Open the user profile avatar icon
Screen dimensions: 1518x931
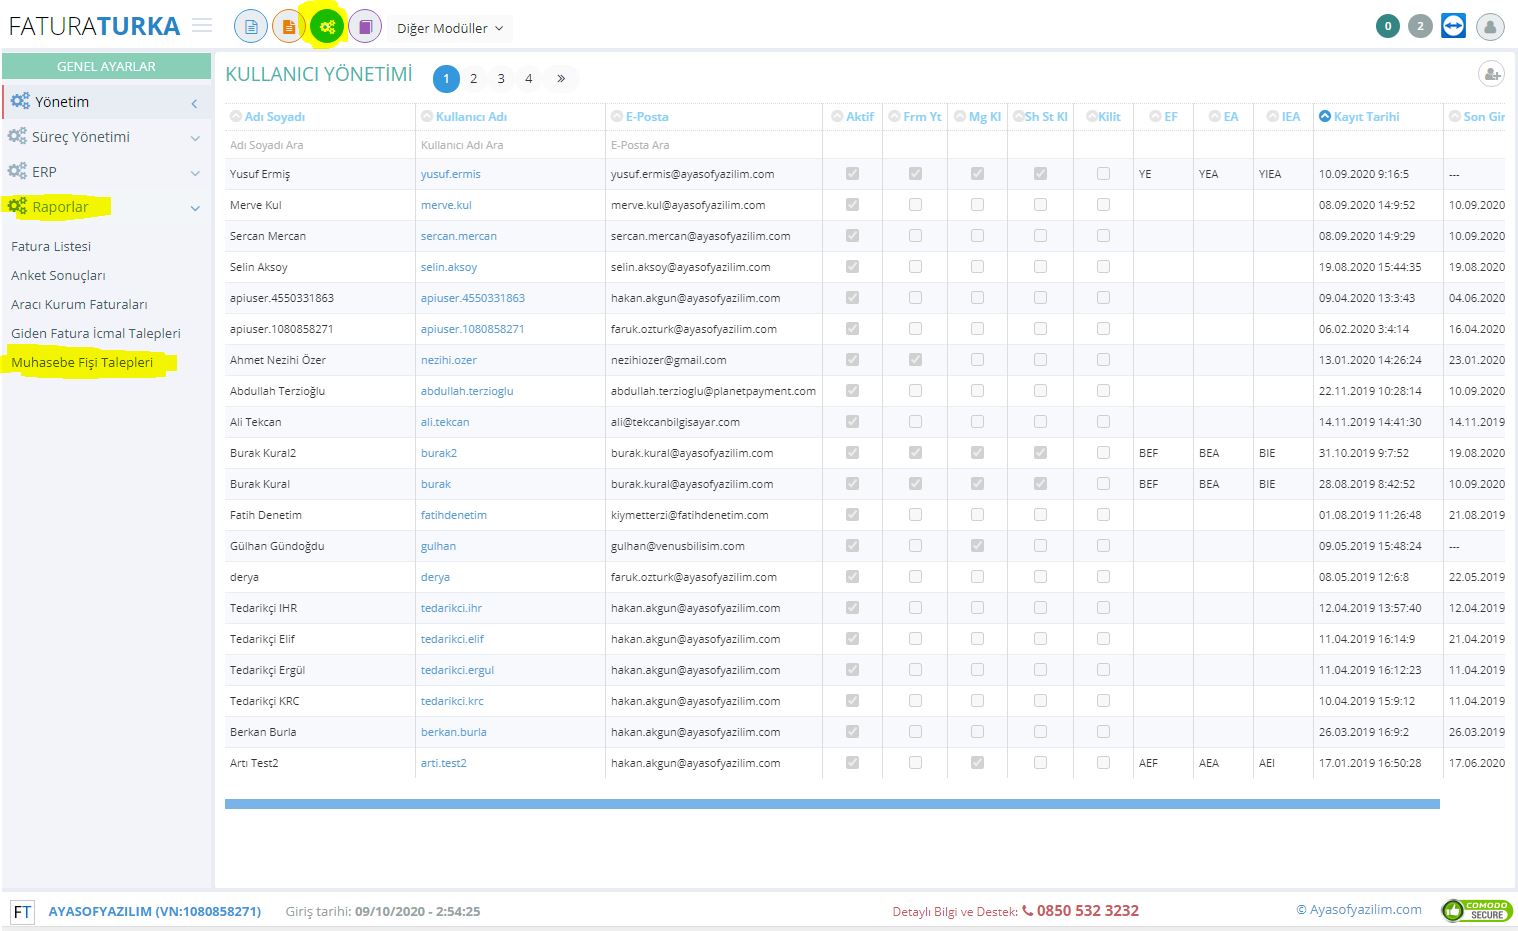[1490, 27]
